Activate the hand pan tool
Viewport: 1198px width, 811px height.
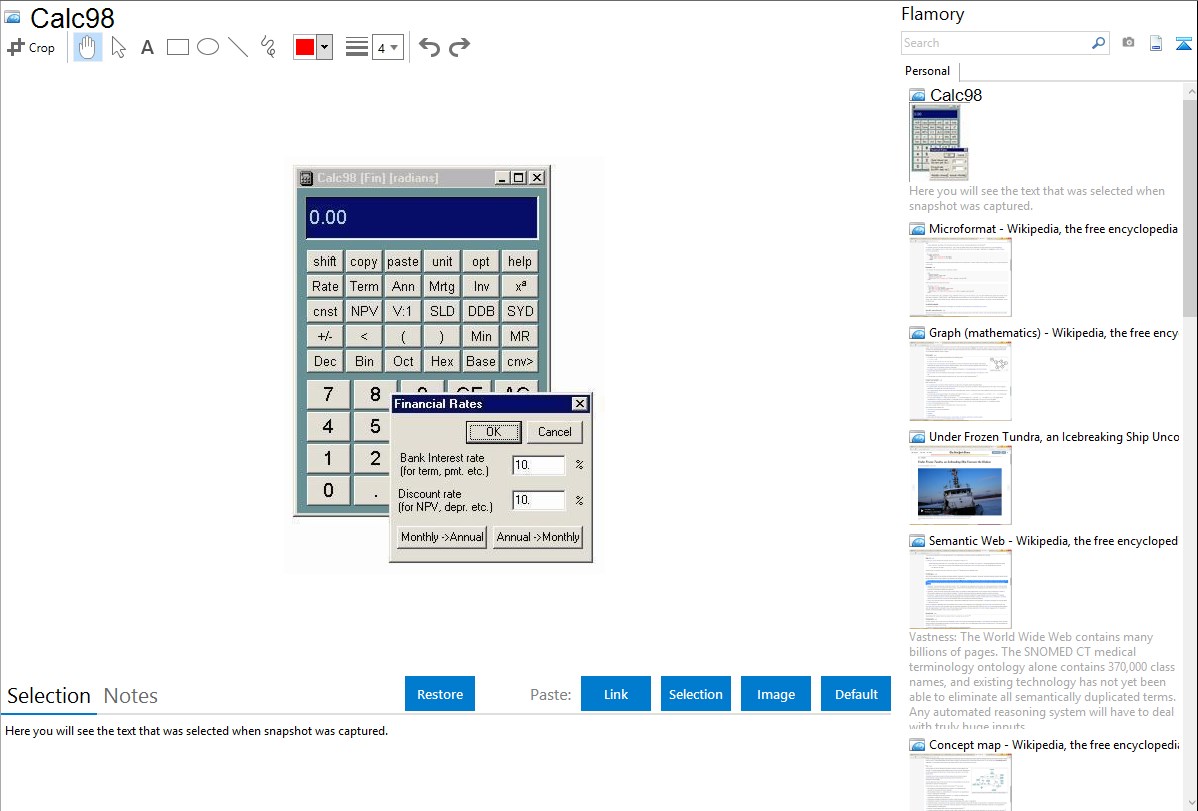click(88, 47)
